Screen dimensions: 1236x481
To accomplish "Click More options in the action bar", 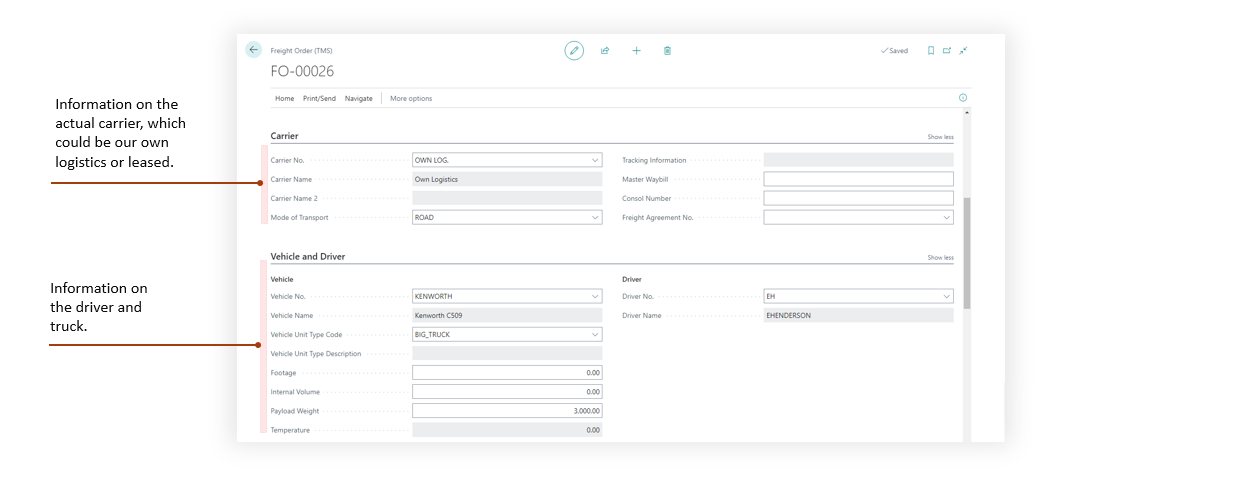I will [411, 99].
